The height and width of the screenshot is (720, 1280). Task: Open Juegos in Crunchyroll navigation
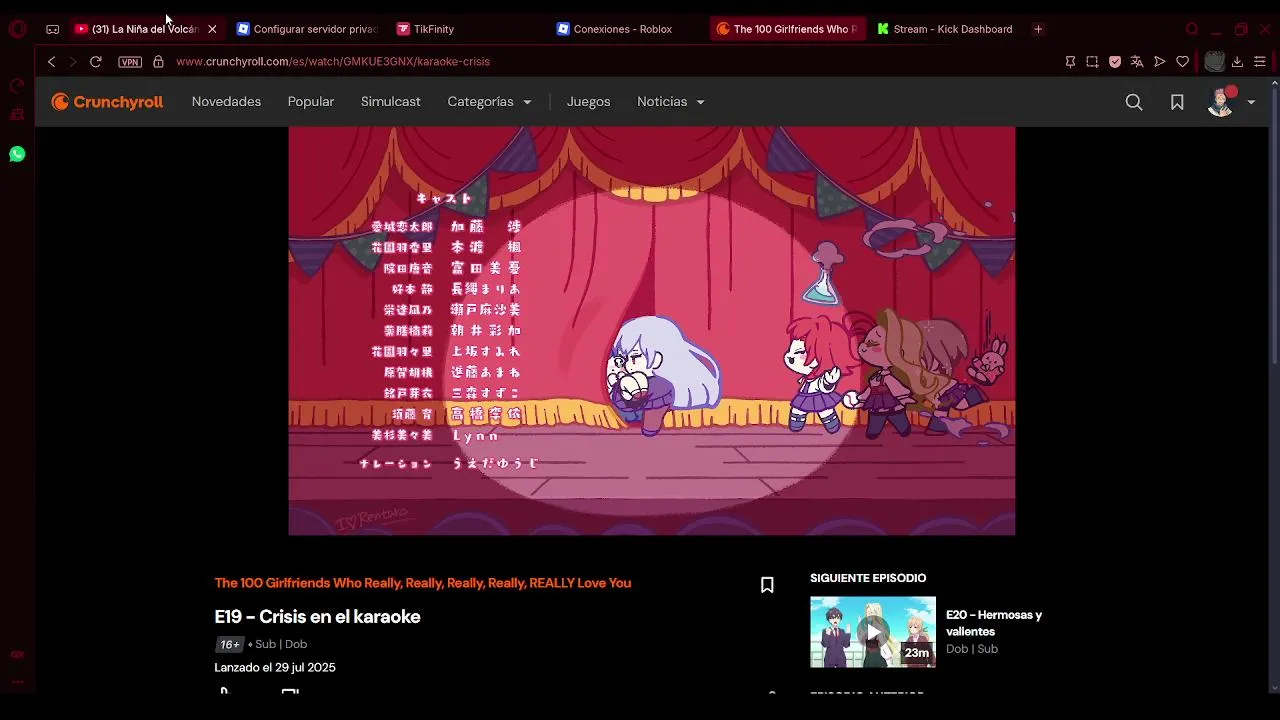coord(588,102)
